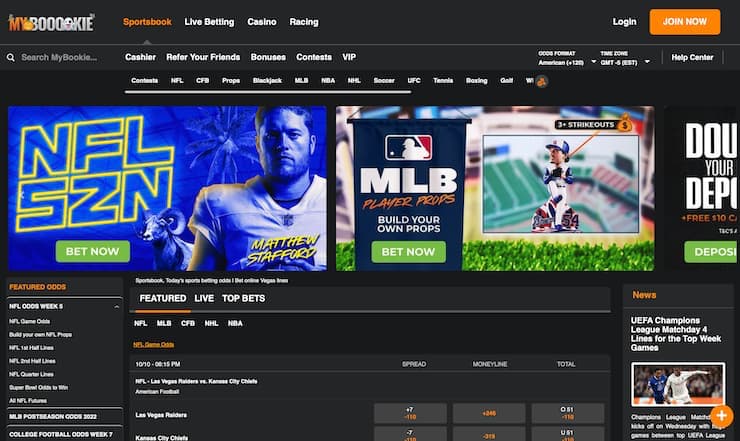Open the Help Center
This screenshot has width=740, height=441.
(x=692, y=58)
